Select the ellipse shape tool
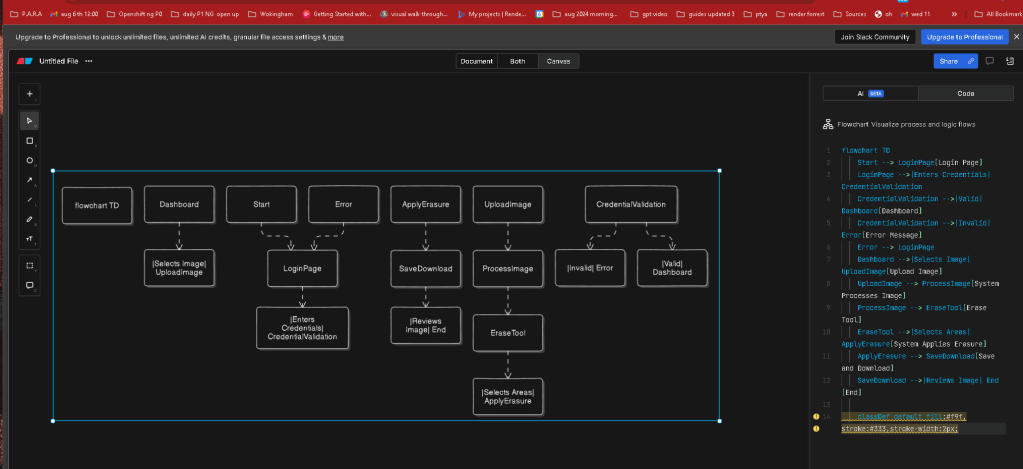This screenshot has width=1023, height=469. [x=29, y=160]
